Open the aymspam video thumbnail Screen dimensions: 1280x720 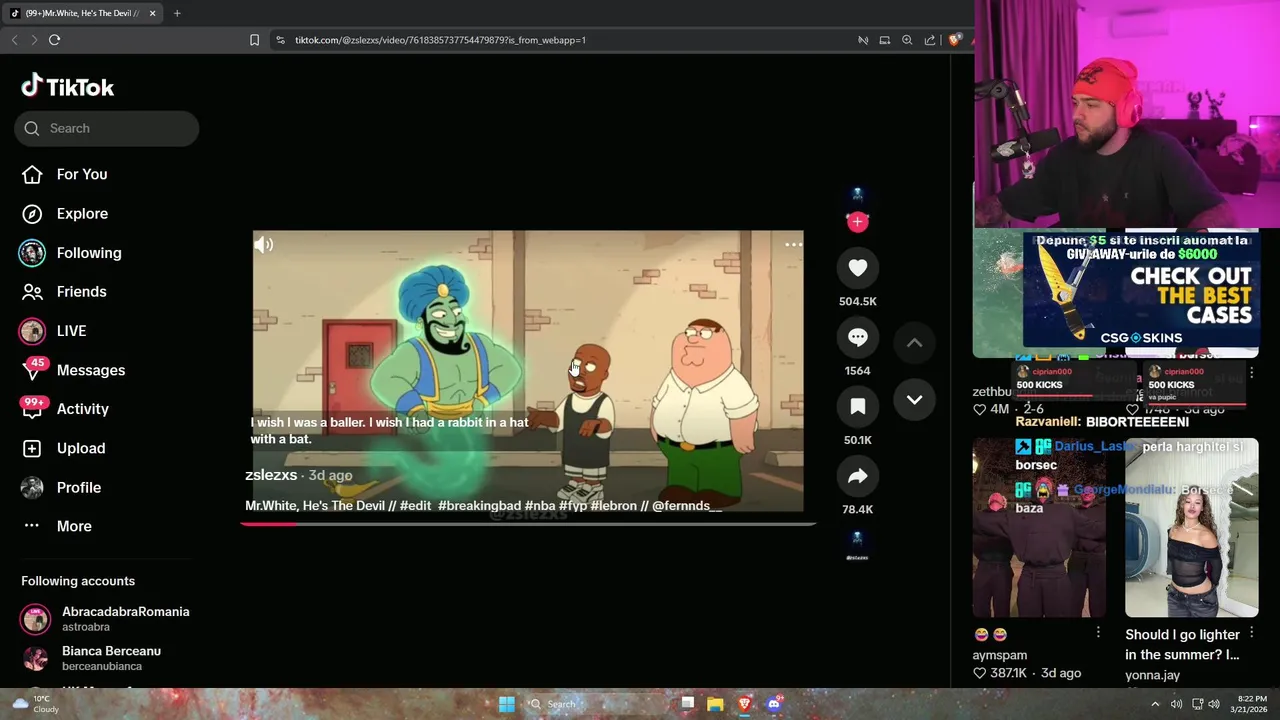1039,528
